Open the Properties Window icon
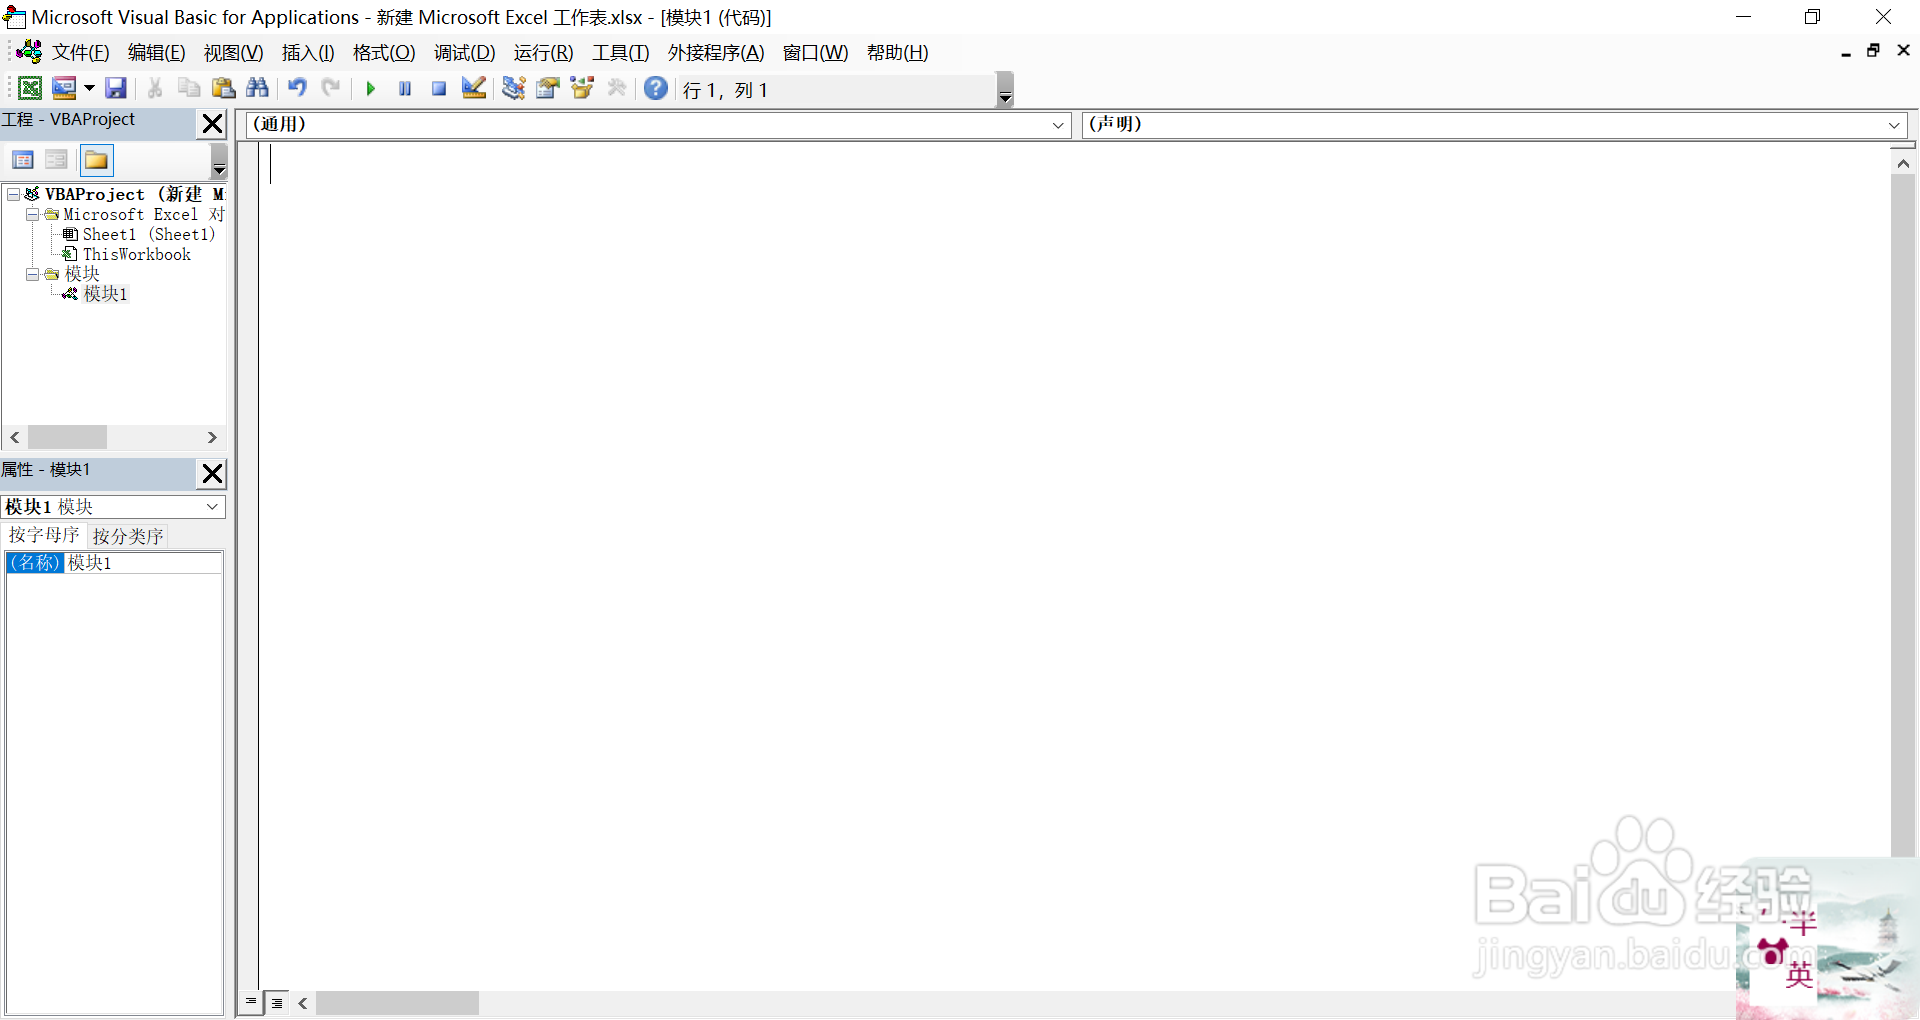Viewport: 1920px width, 1020px height. (x=547, y=89)
